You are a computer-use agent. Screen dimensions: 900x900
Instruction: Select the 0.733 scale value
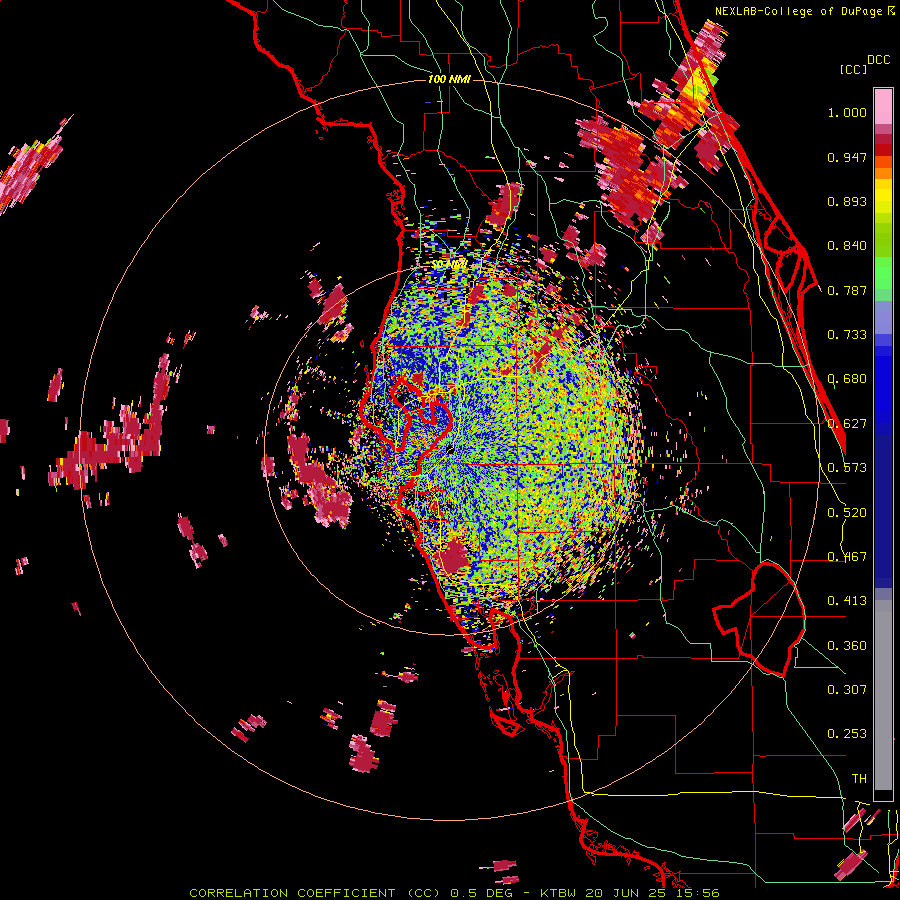[x=847, y=335]
